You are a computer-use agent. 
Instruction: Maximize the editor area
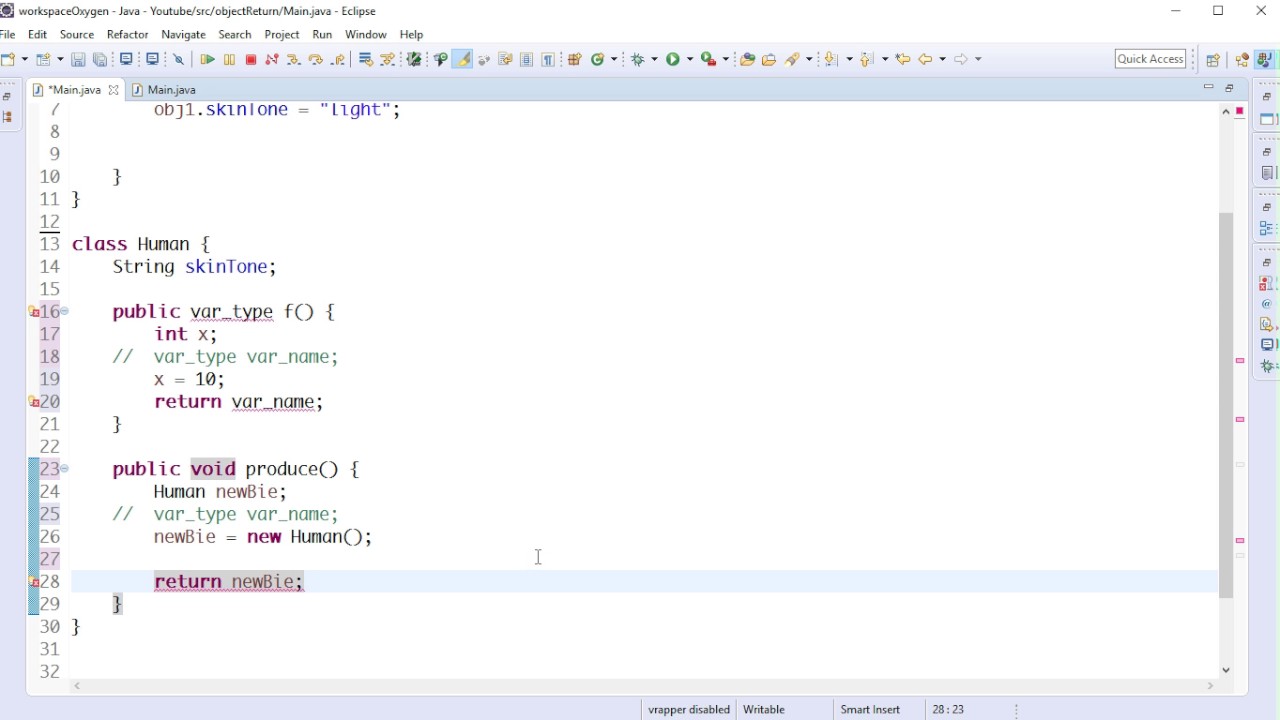pos(1229,88)
